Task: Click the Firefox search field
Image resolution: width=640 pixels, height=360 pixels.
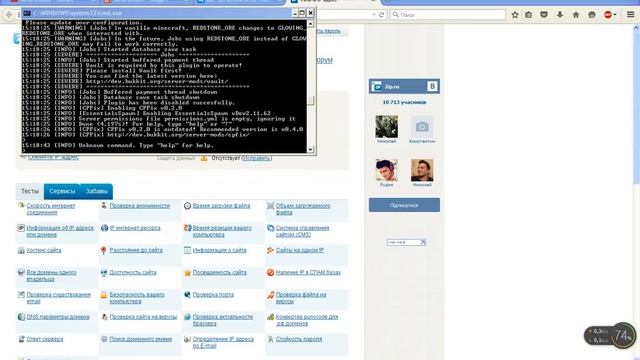Action: (448, 15)
